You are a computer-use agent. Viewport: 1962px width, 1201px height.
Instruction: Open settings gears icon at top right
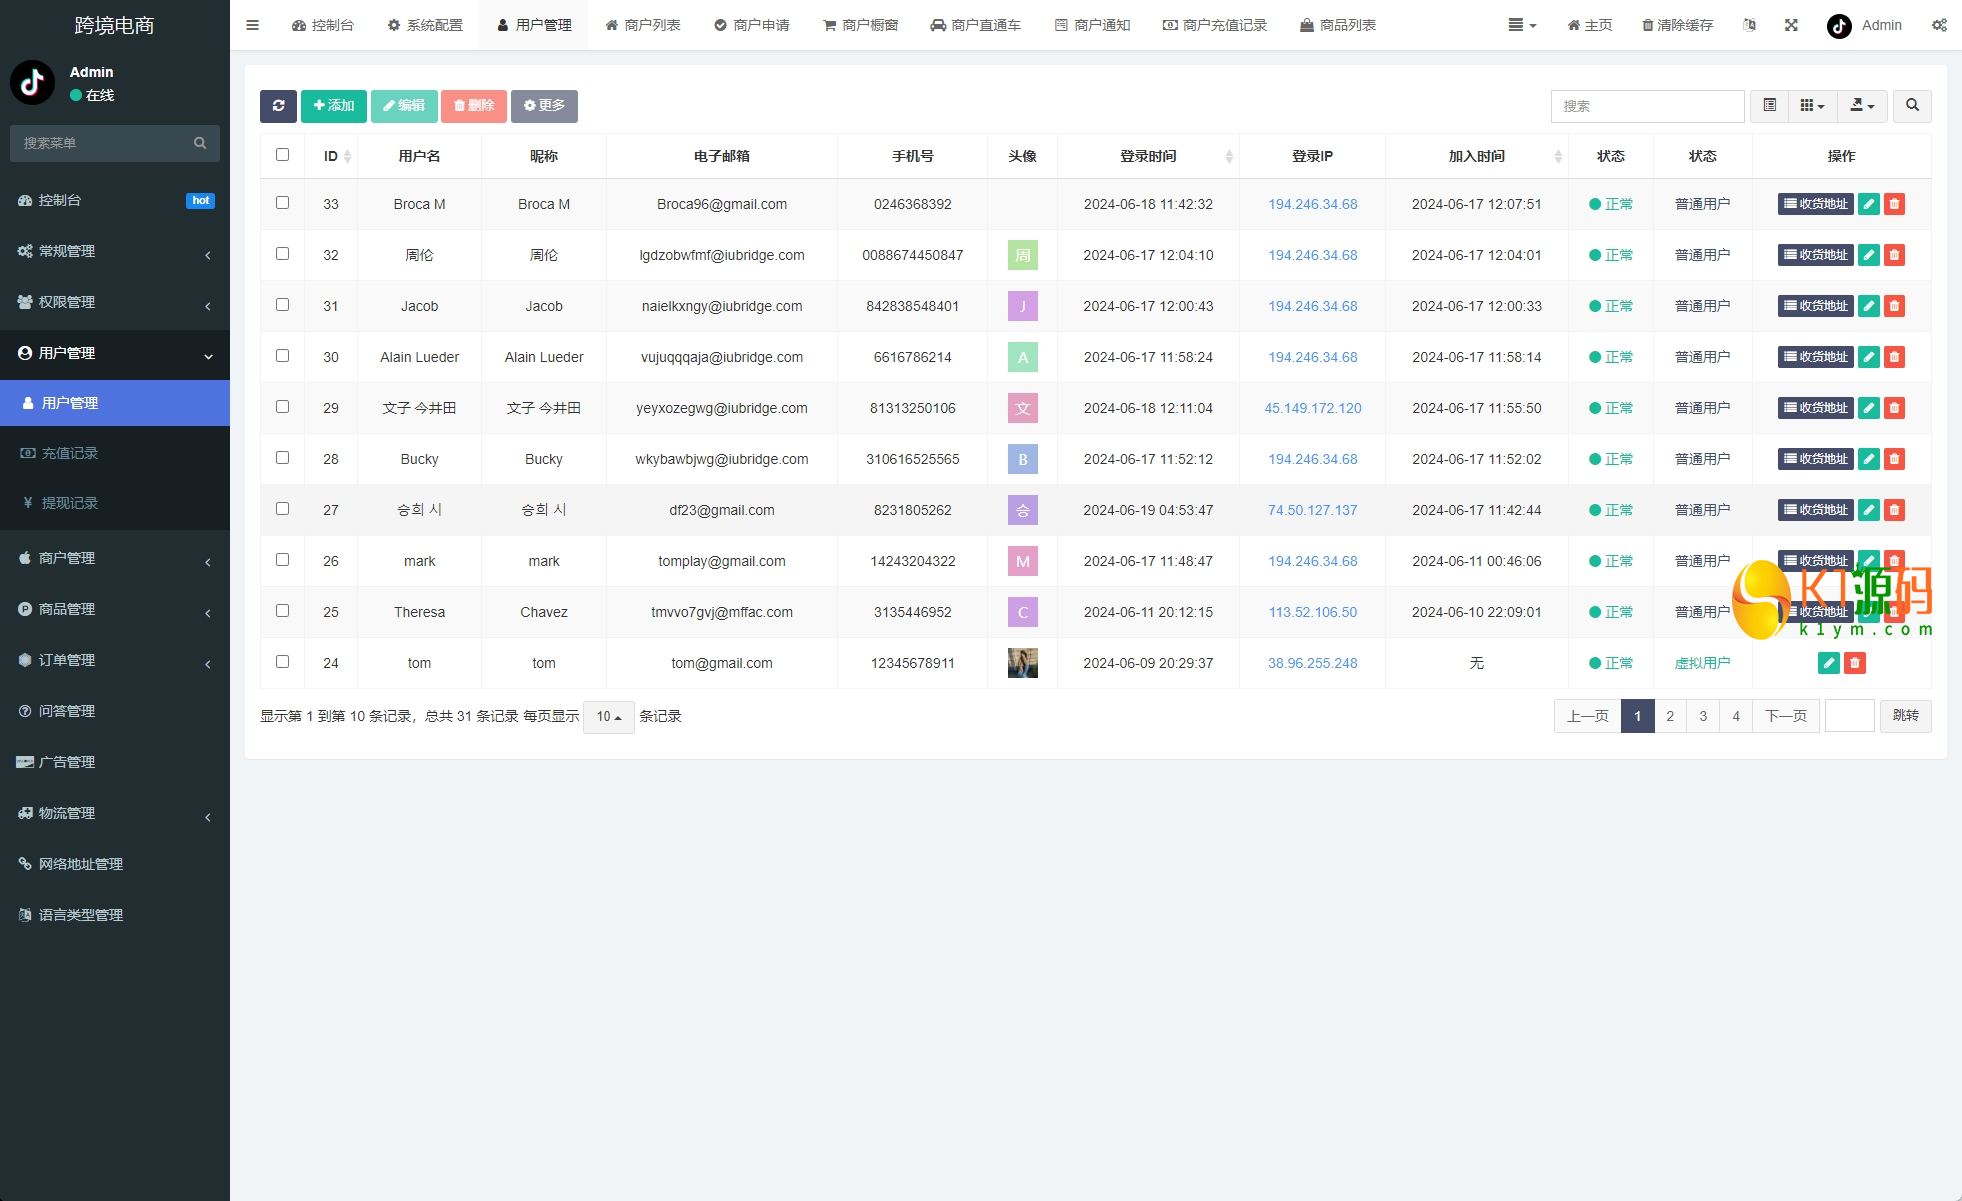coord(1939,25)
